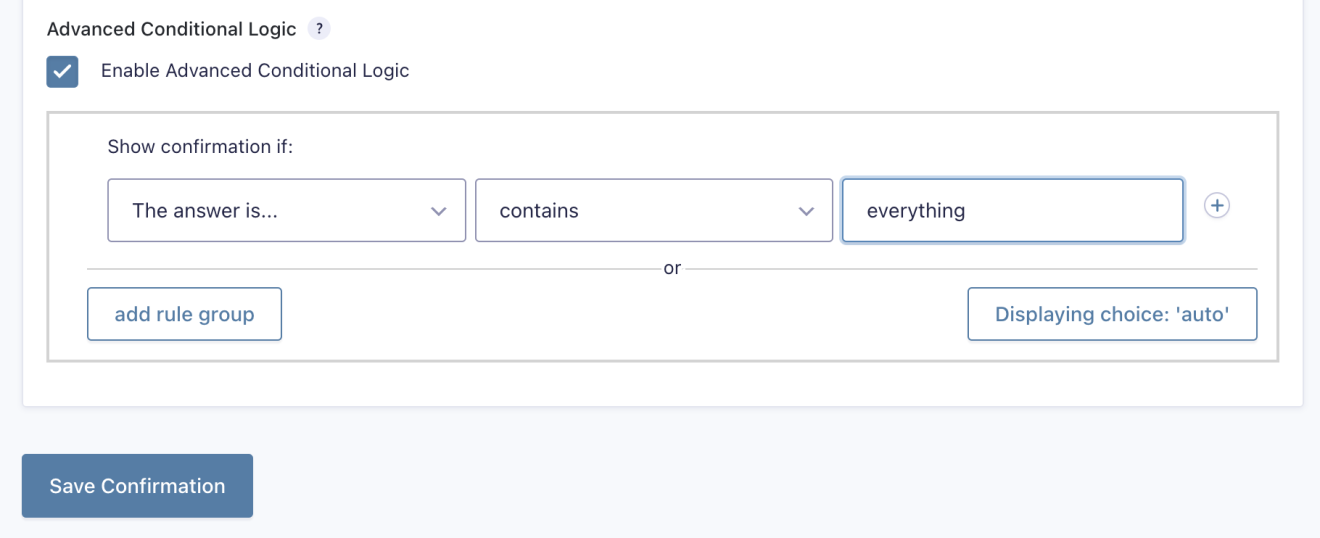Viewport: 1320px width, 538px height.
Task: Open the 'contains' operator dropdown
Action: [x=653, y=210]
